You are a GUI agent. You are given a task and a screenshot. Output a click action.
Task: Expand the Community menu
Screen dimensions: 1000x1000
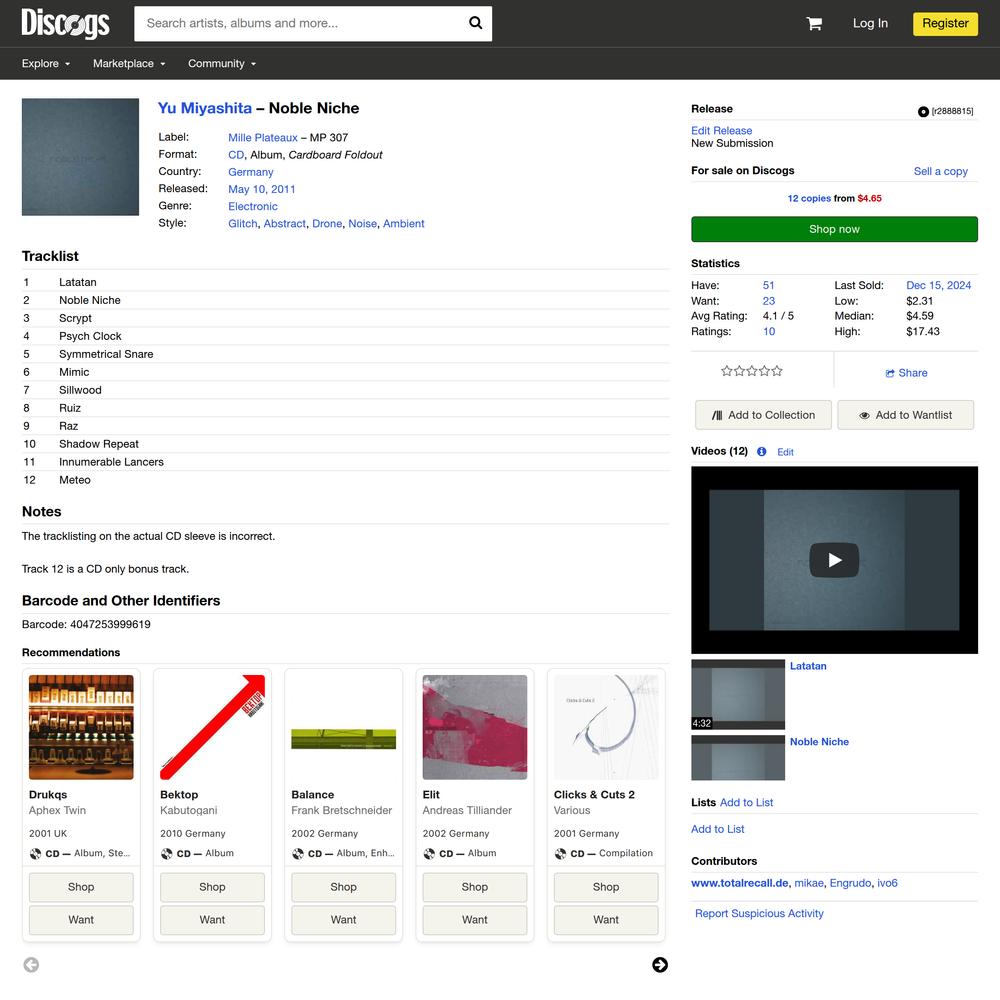222,64
